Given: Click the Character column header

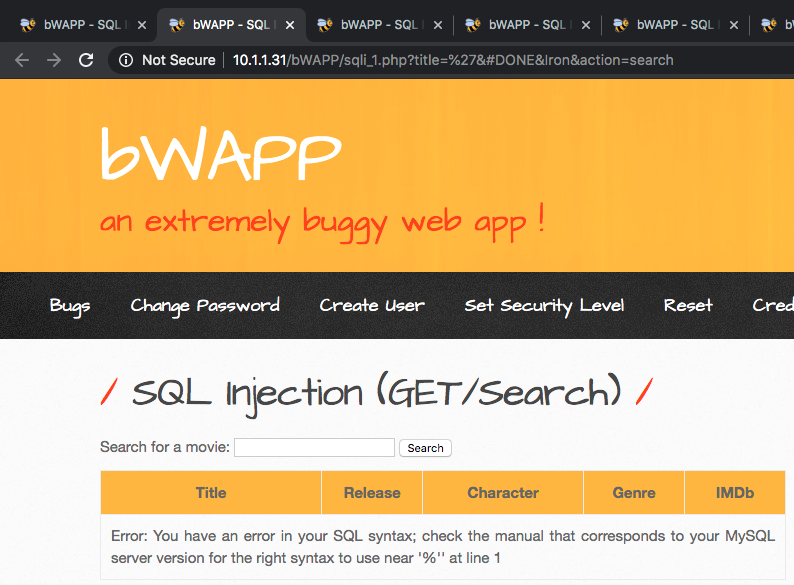Looking at the screenshot, I should [503, 493].
